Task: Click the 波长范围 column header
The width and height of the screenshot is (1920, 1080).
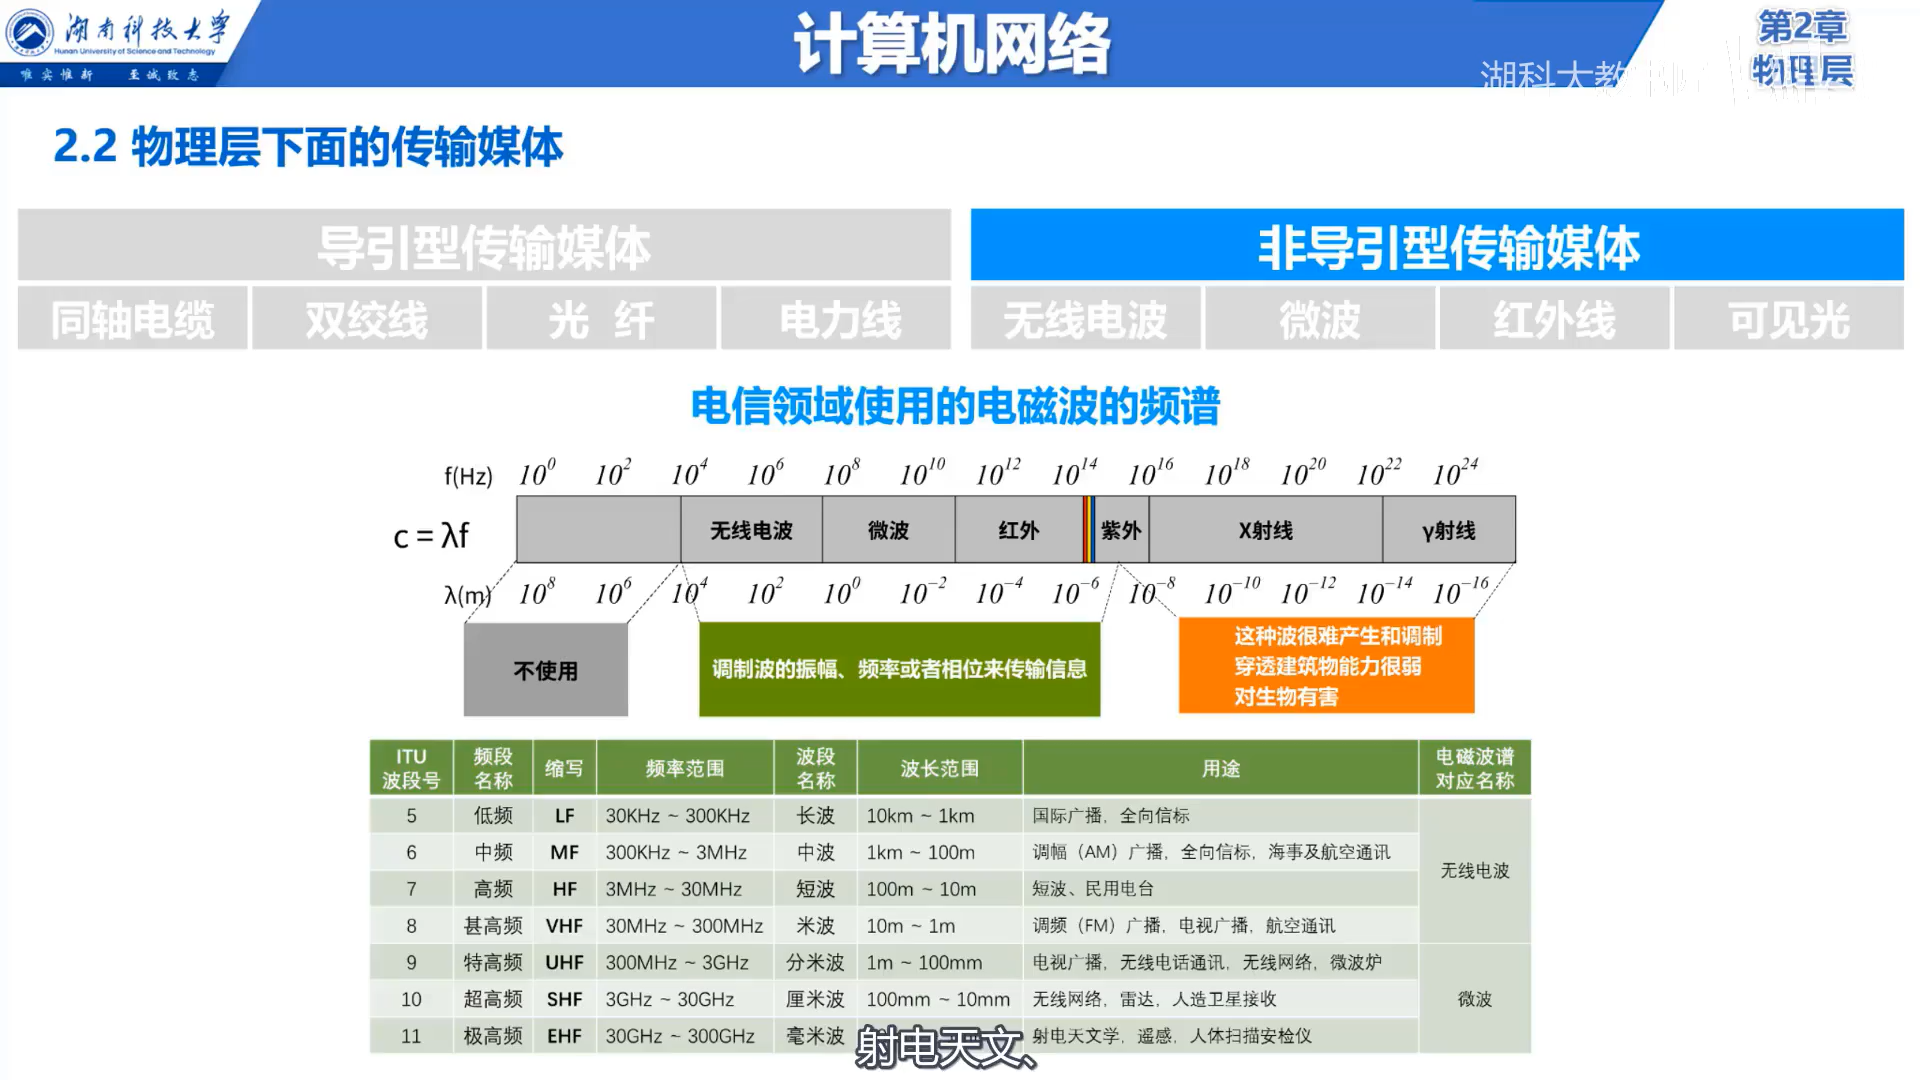Action: 940,768
